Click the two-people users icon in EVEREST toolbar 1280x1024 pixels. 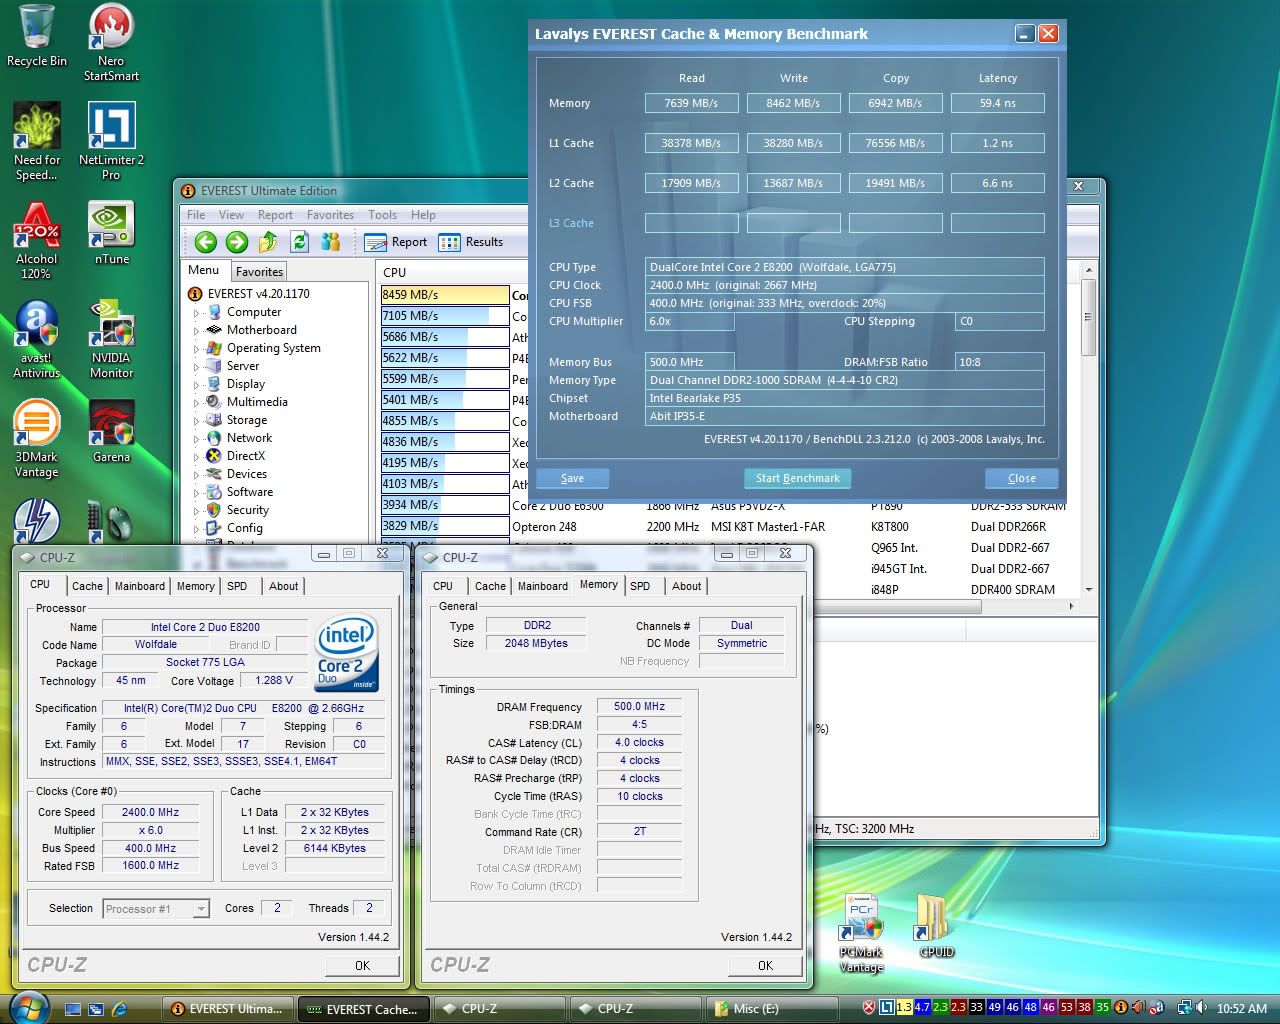click(331, 242)
